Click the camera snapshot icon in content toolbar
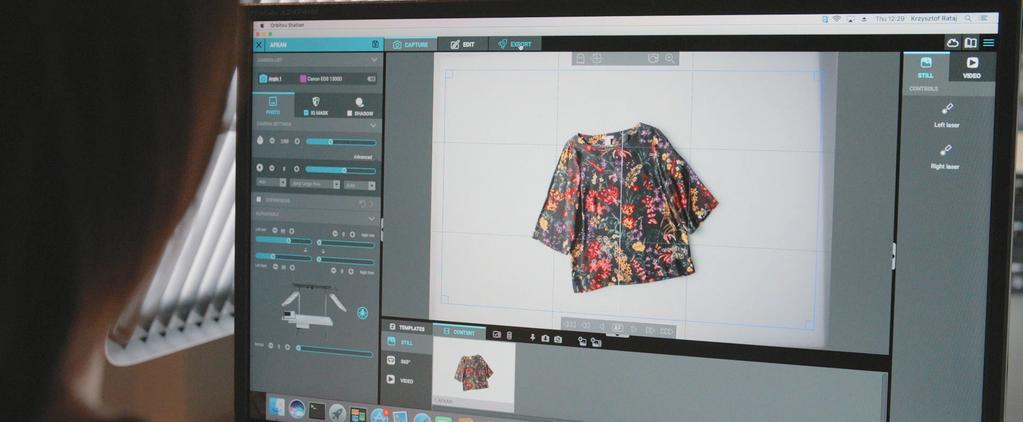Viewport: 1023px width, 422px height. tap(558, 339)
